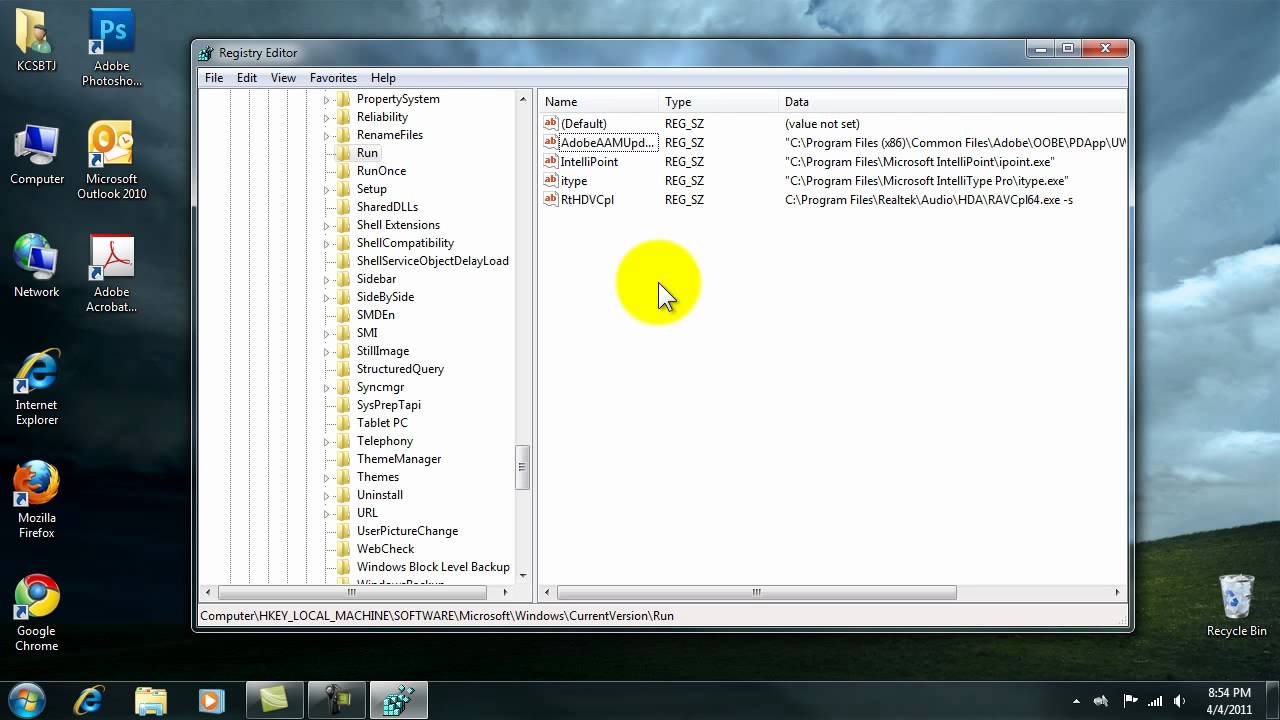The width and height of the screenshot is (1280, 720).
Task: Expand the Syncmgr tree node
Action: 326,387
